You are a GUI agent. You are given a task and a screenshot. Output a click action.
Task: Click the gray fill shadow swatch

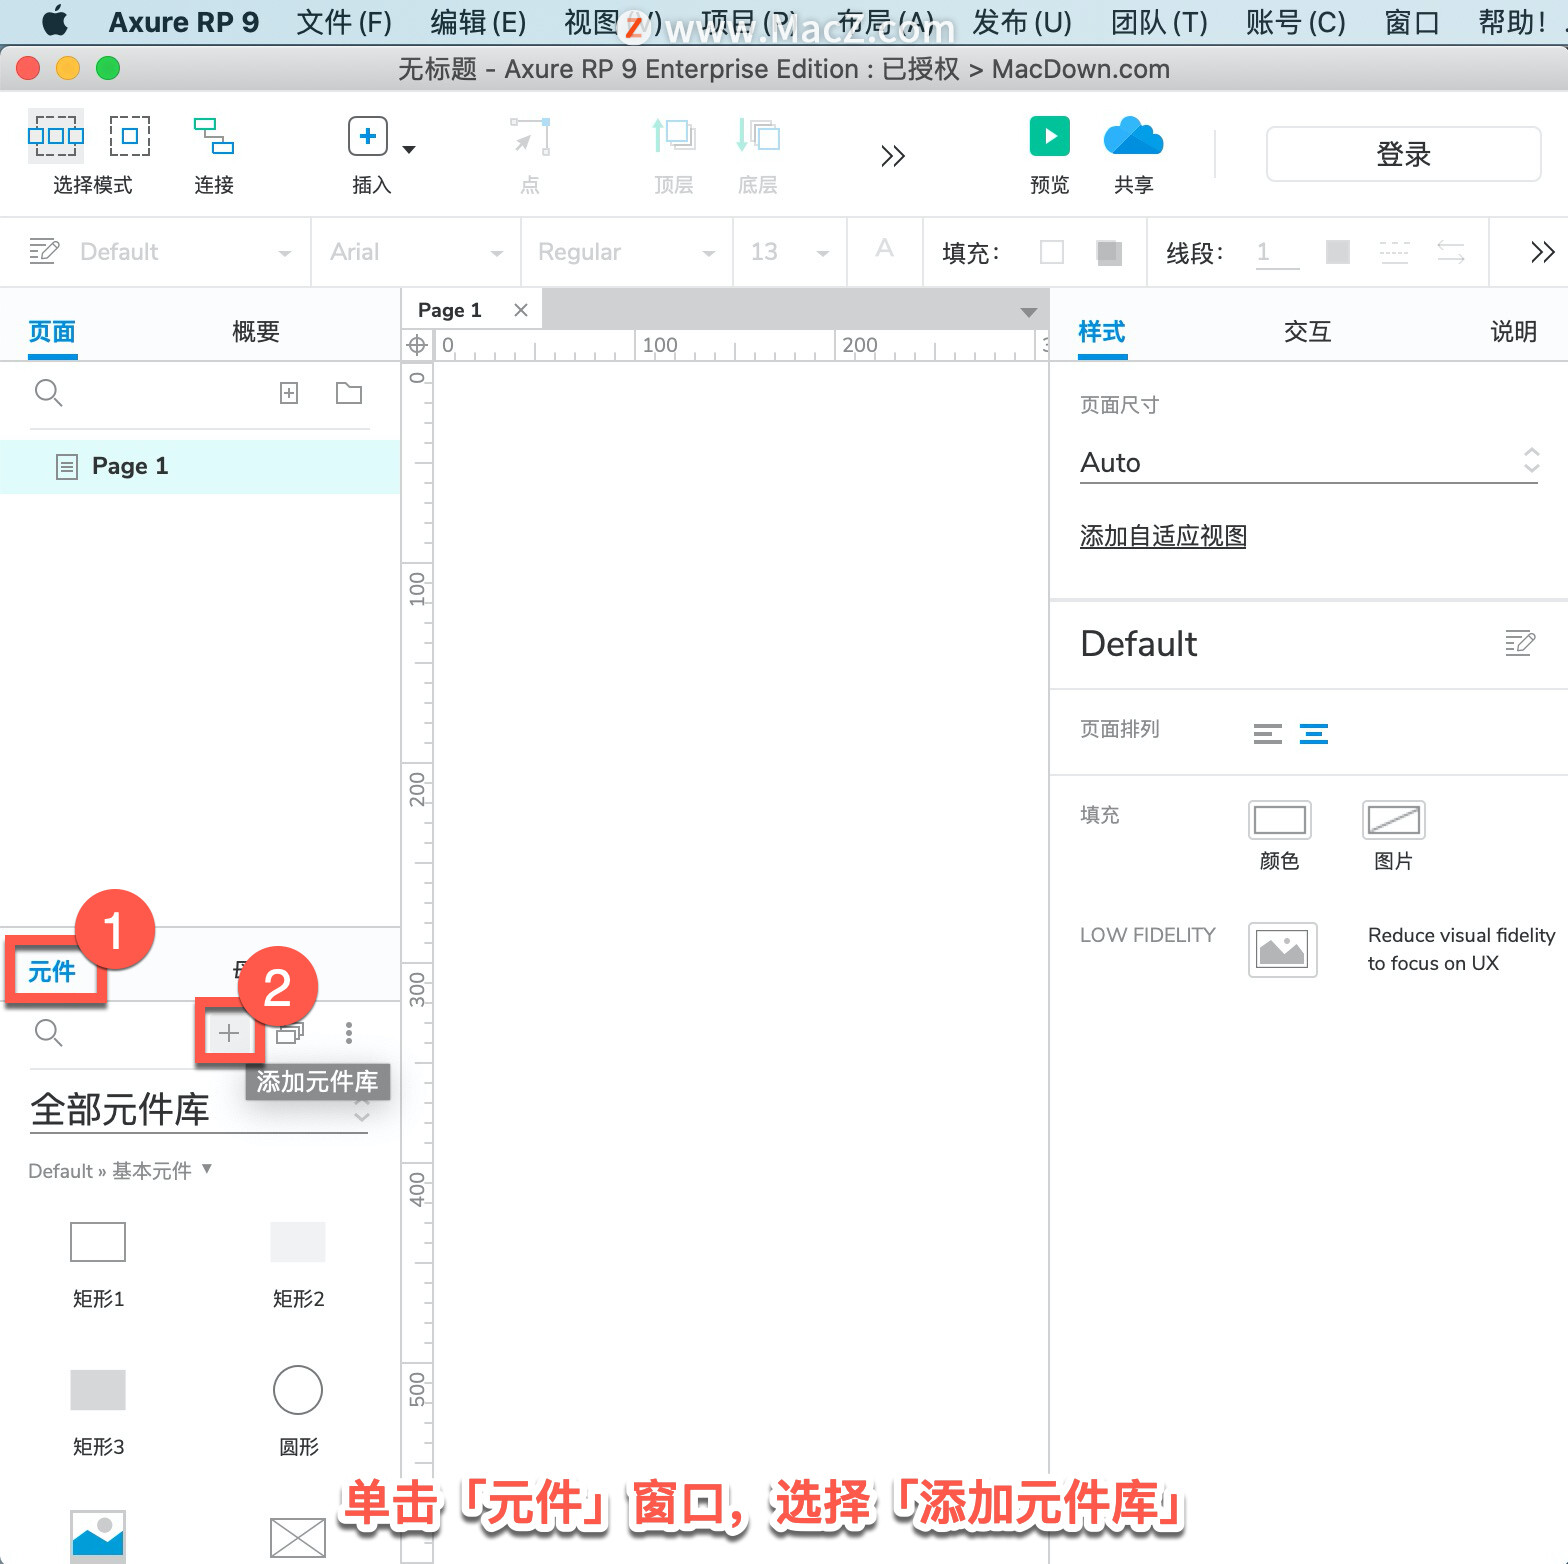tap(1109, 252)
